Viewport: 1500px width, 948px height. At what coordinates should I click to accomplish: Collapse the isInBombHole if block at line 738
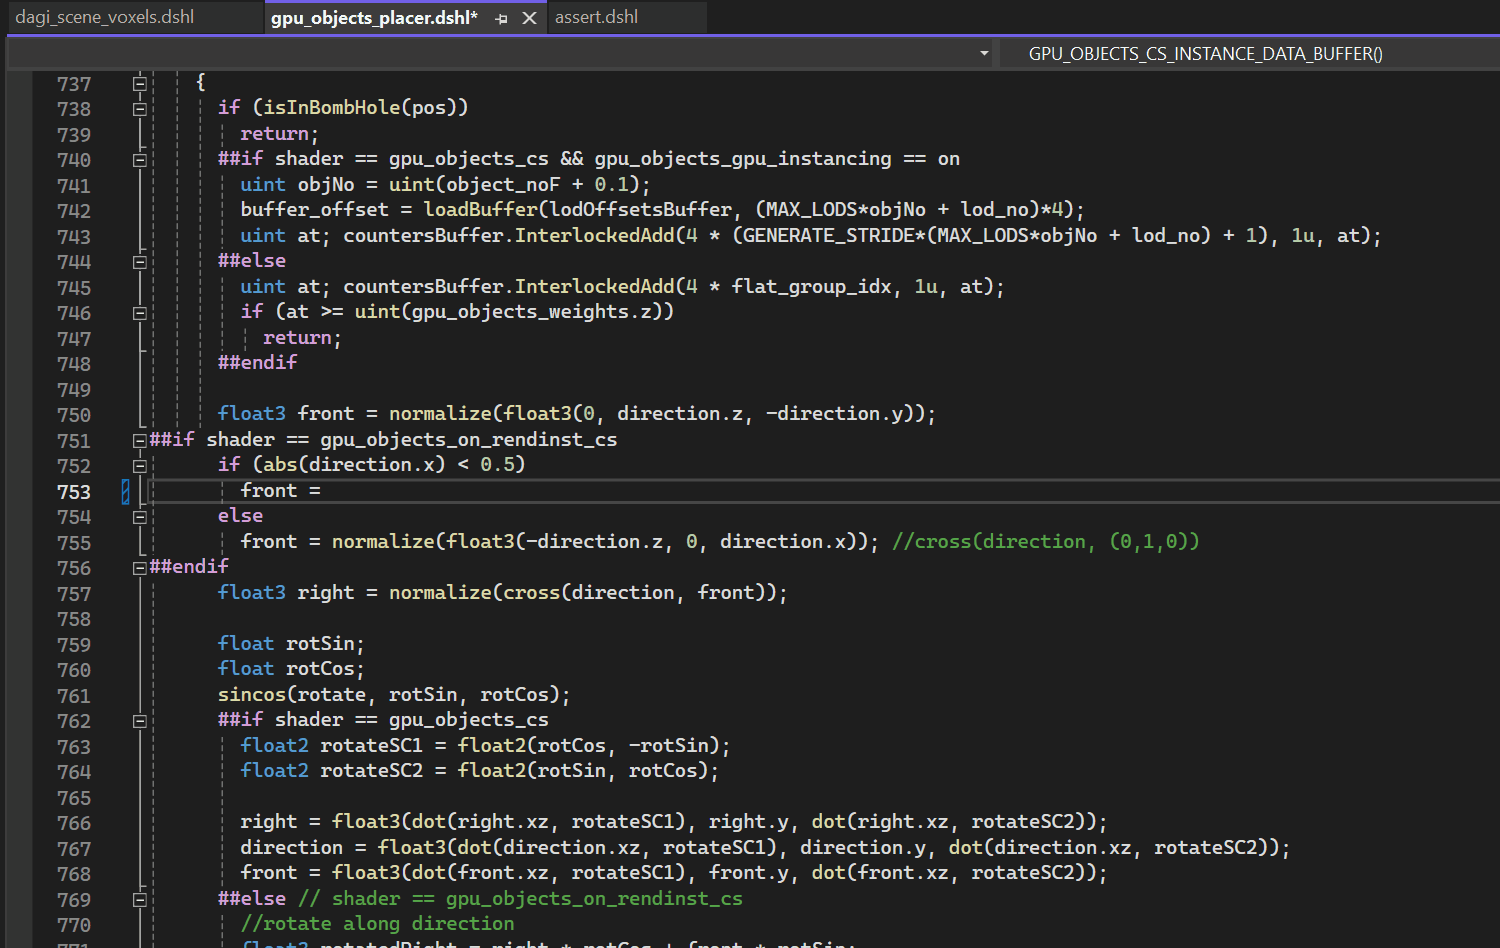139,108
